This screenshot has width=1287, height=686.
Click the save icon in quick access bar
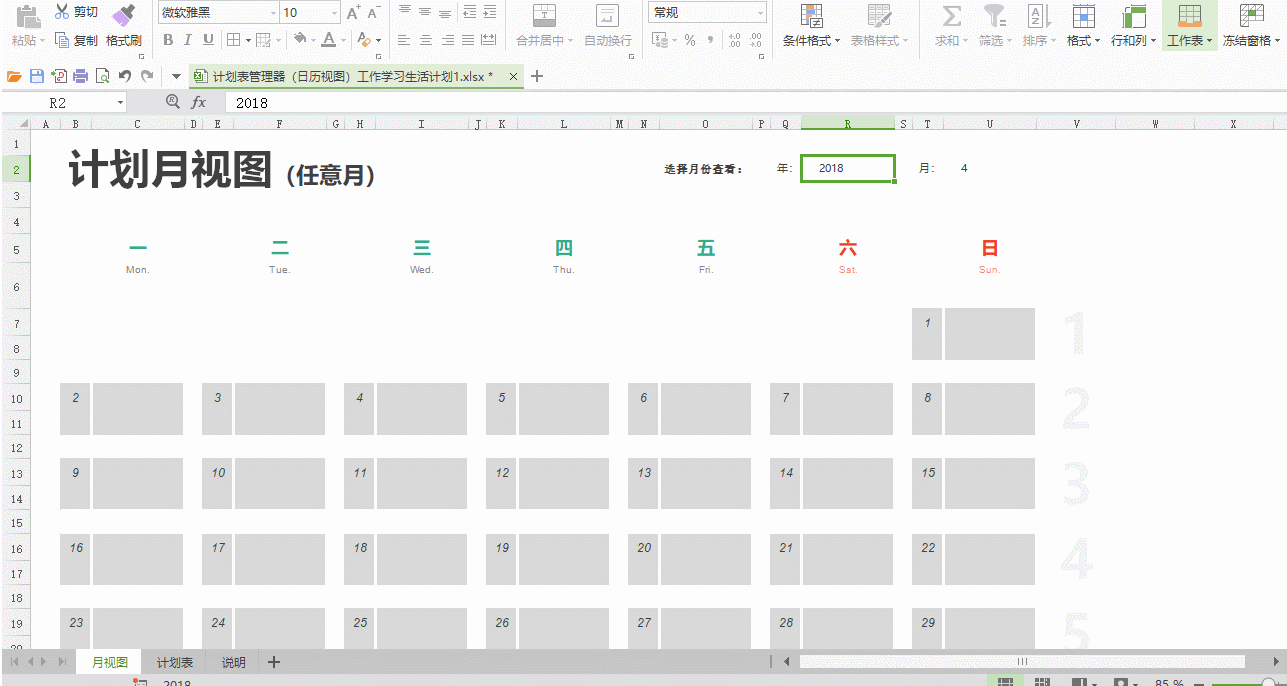[37, 76]
